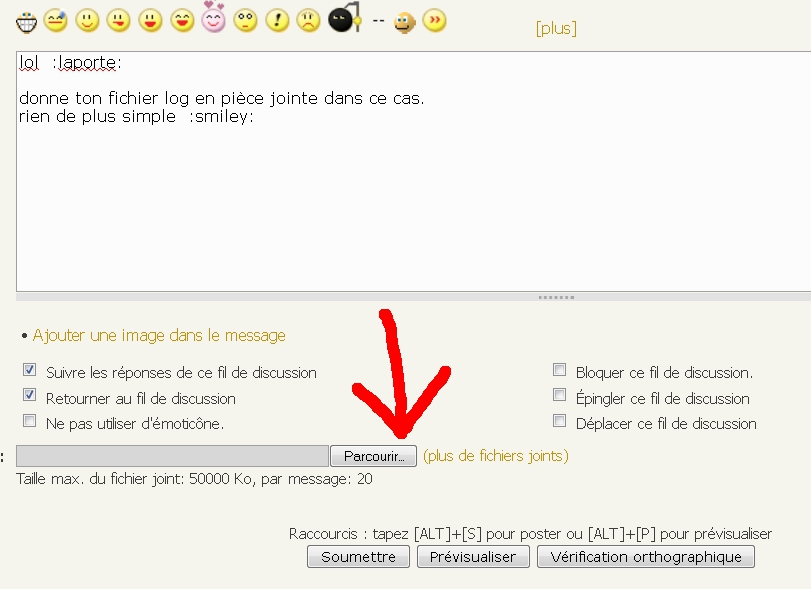
Task: Click the Parcourir... browse button
Action: point(373,456)
